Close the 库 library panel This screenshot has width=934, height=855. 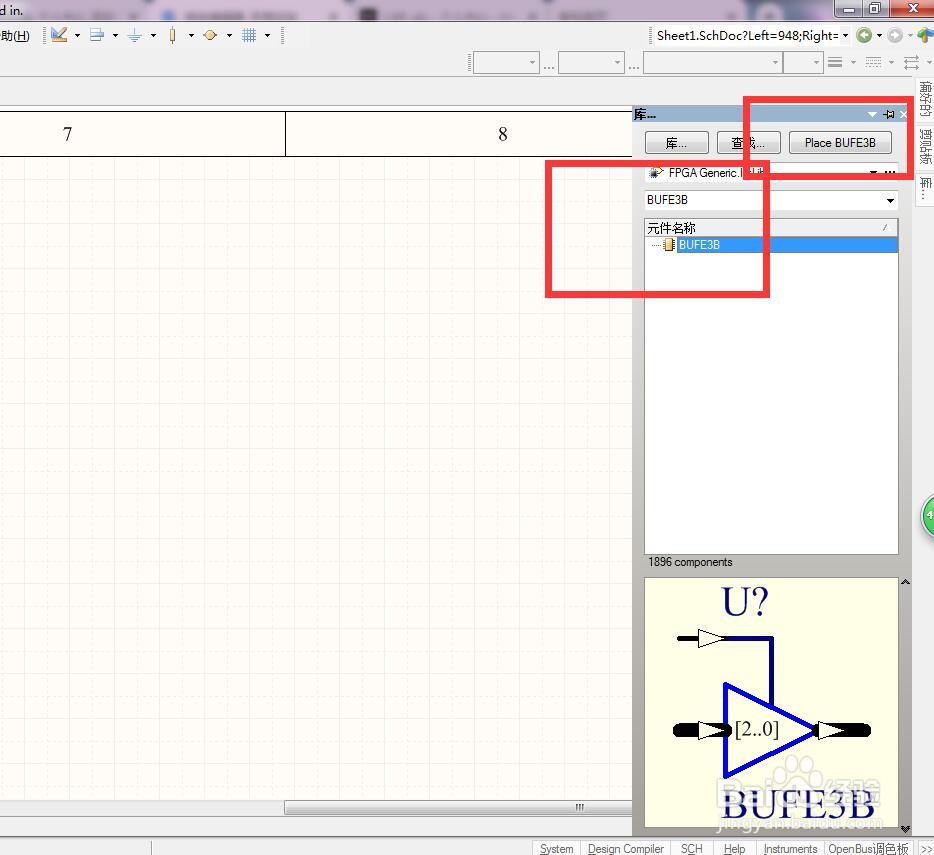pos(904,114)
